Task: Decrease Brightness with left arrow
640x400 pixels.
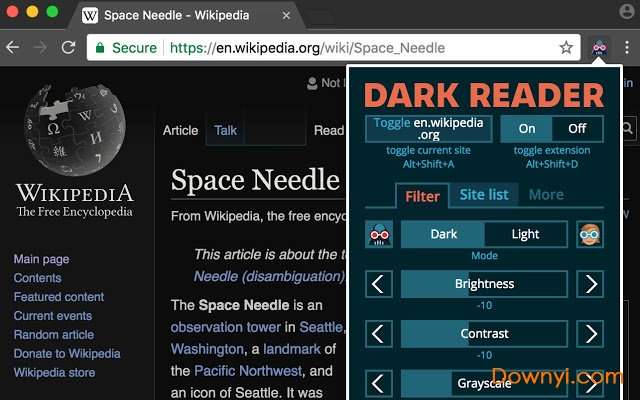Action: coord(379,284)
